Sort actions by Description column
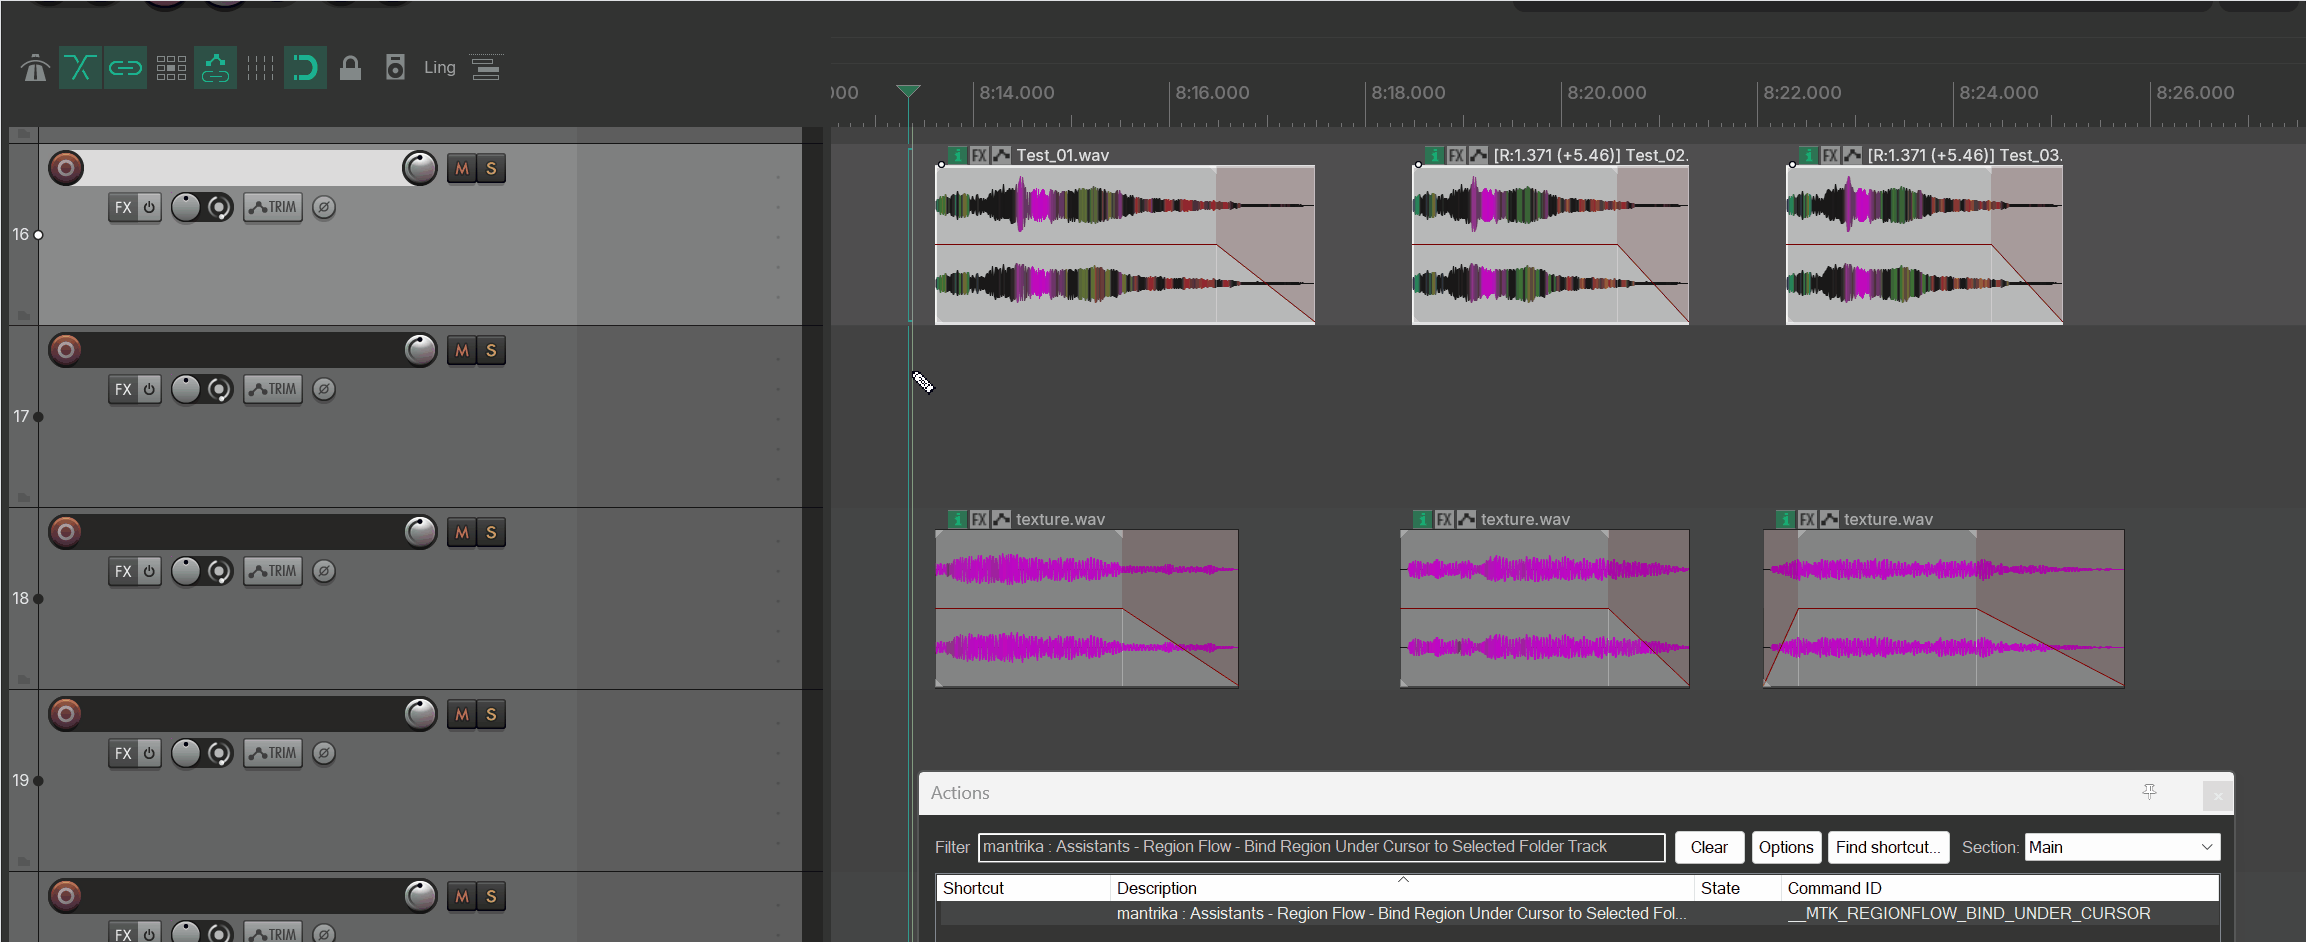Viewport: 2306px width, 942px height. pos(1402,888)
